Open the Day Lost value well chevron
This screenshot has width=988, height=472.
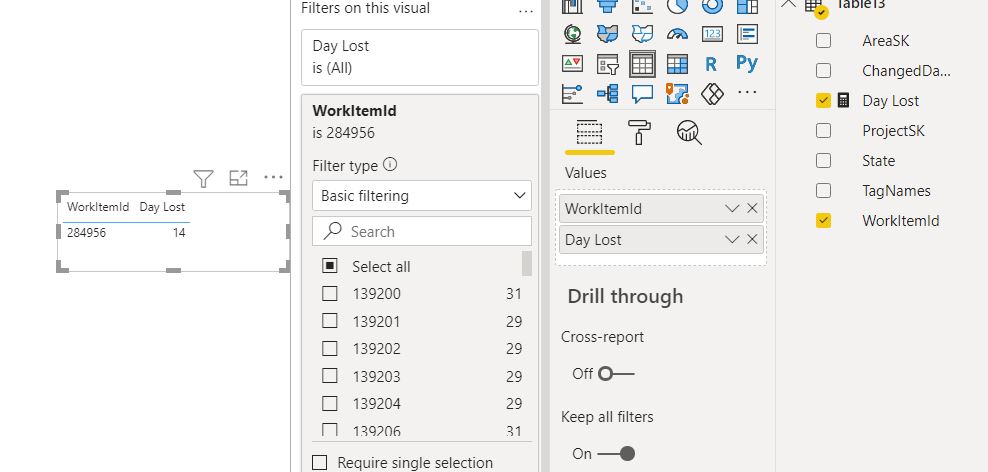pyautogui.click(x=732, y=239)
